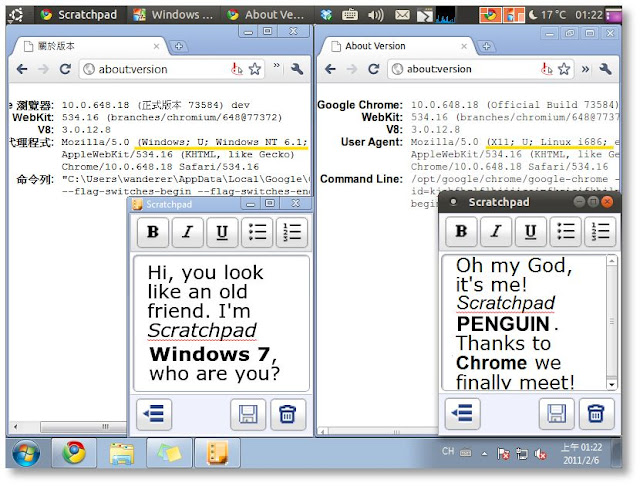Insert bulleted list in Linux Scratchpad
The height and width of the screenshot is (486, 640).
pos(565,231)
